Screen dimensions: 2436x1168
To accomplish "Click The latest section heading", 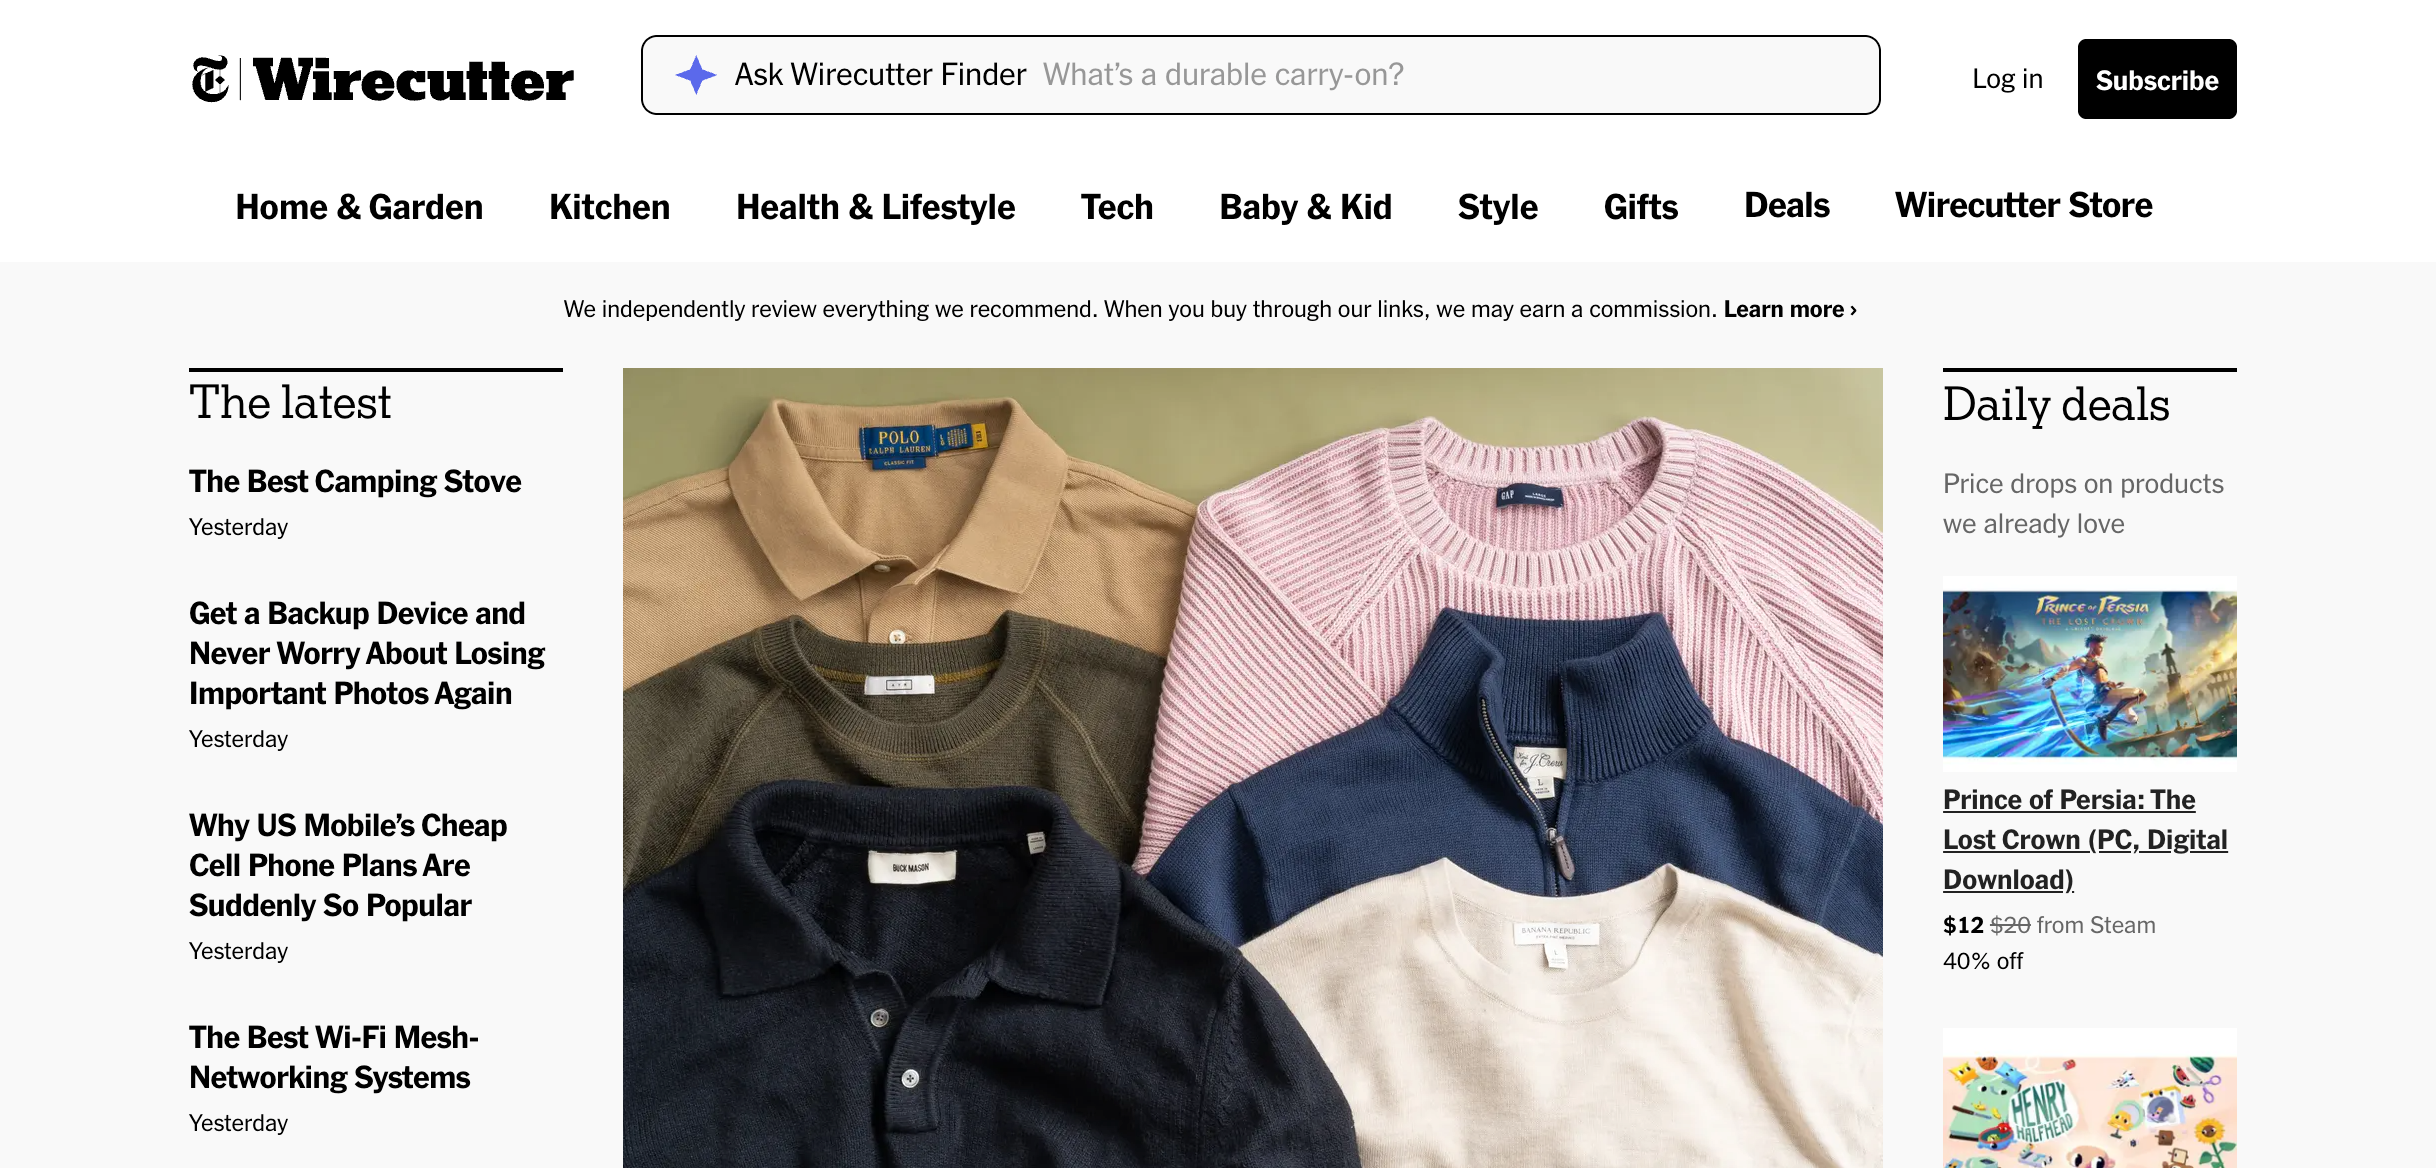I will 290,403.
